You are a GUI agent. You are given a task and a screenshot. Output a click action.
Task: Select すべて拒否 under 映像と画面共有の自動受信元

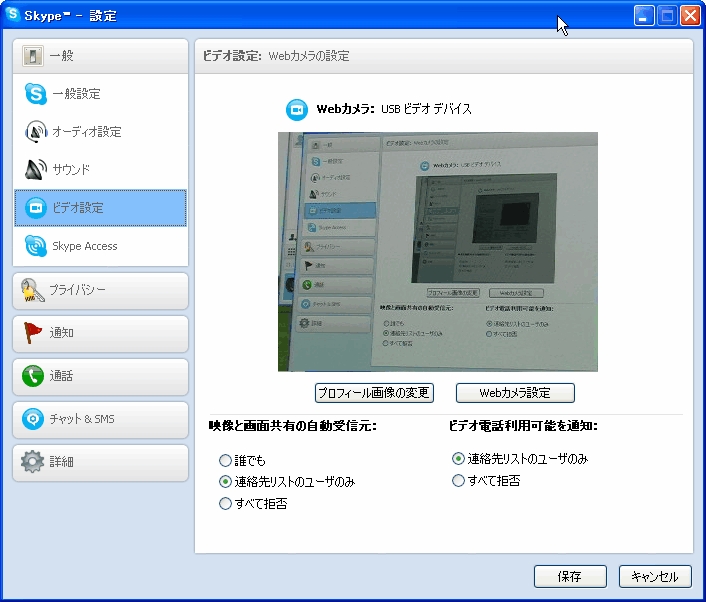[225, 503]
